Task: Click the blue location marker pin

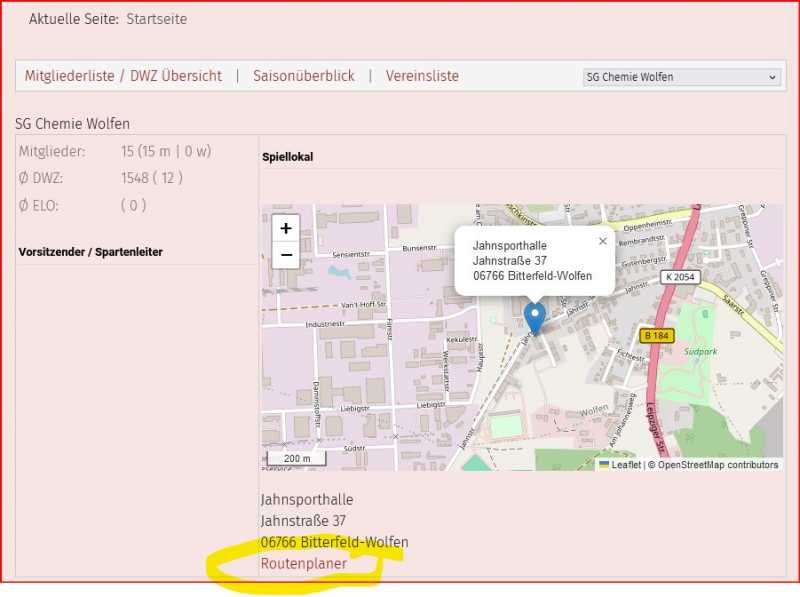Action: 535,317
